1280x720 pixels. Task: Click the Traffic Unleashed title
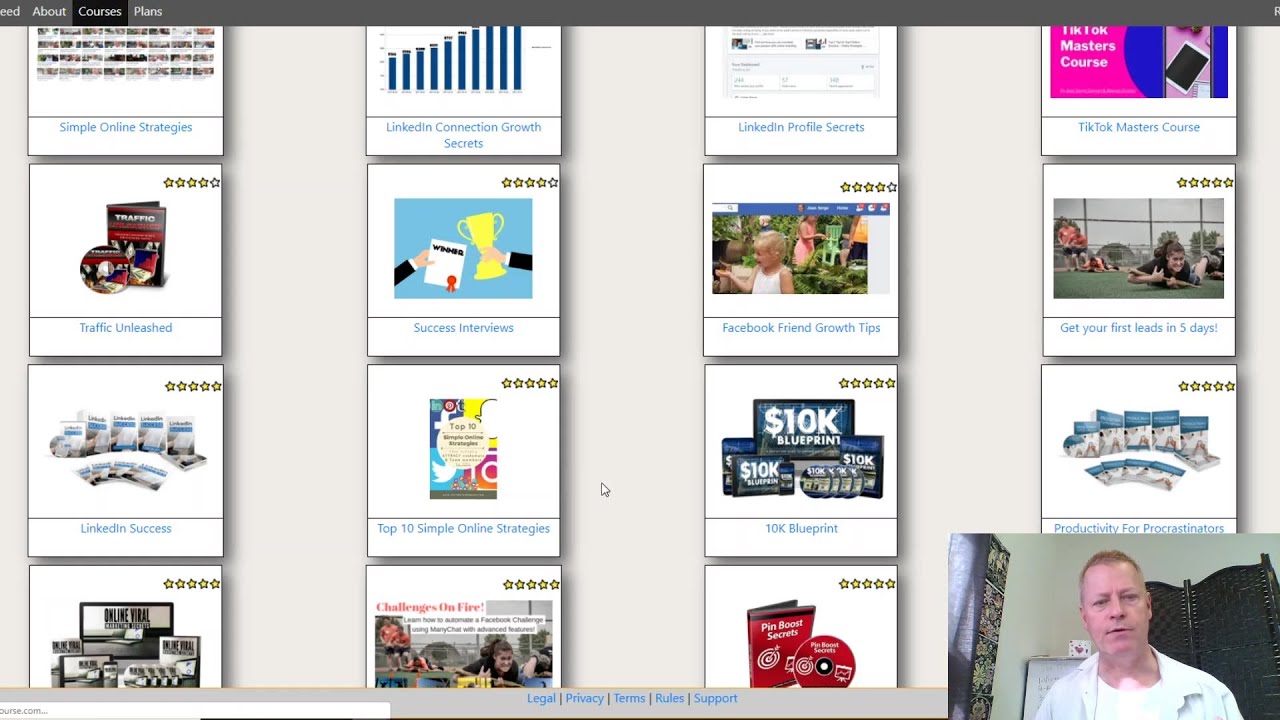(x=126, y=327)
